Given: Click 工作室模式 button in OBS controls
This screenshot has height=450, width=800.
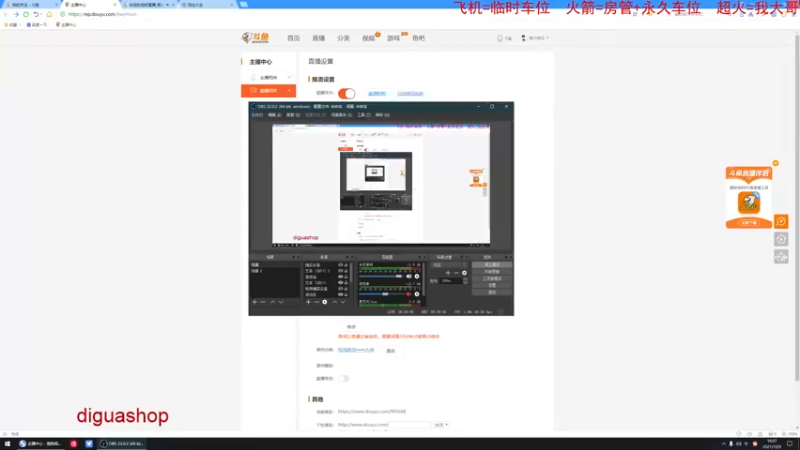Looking at the screenshot, I should coord(492,279).
